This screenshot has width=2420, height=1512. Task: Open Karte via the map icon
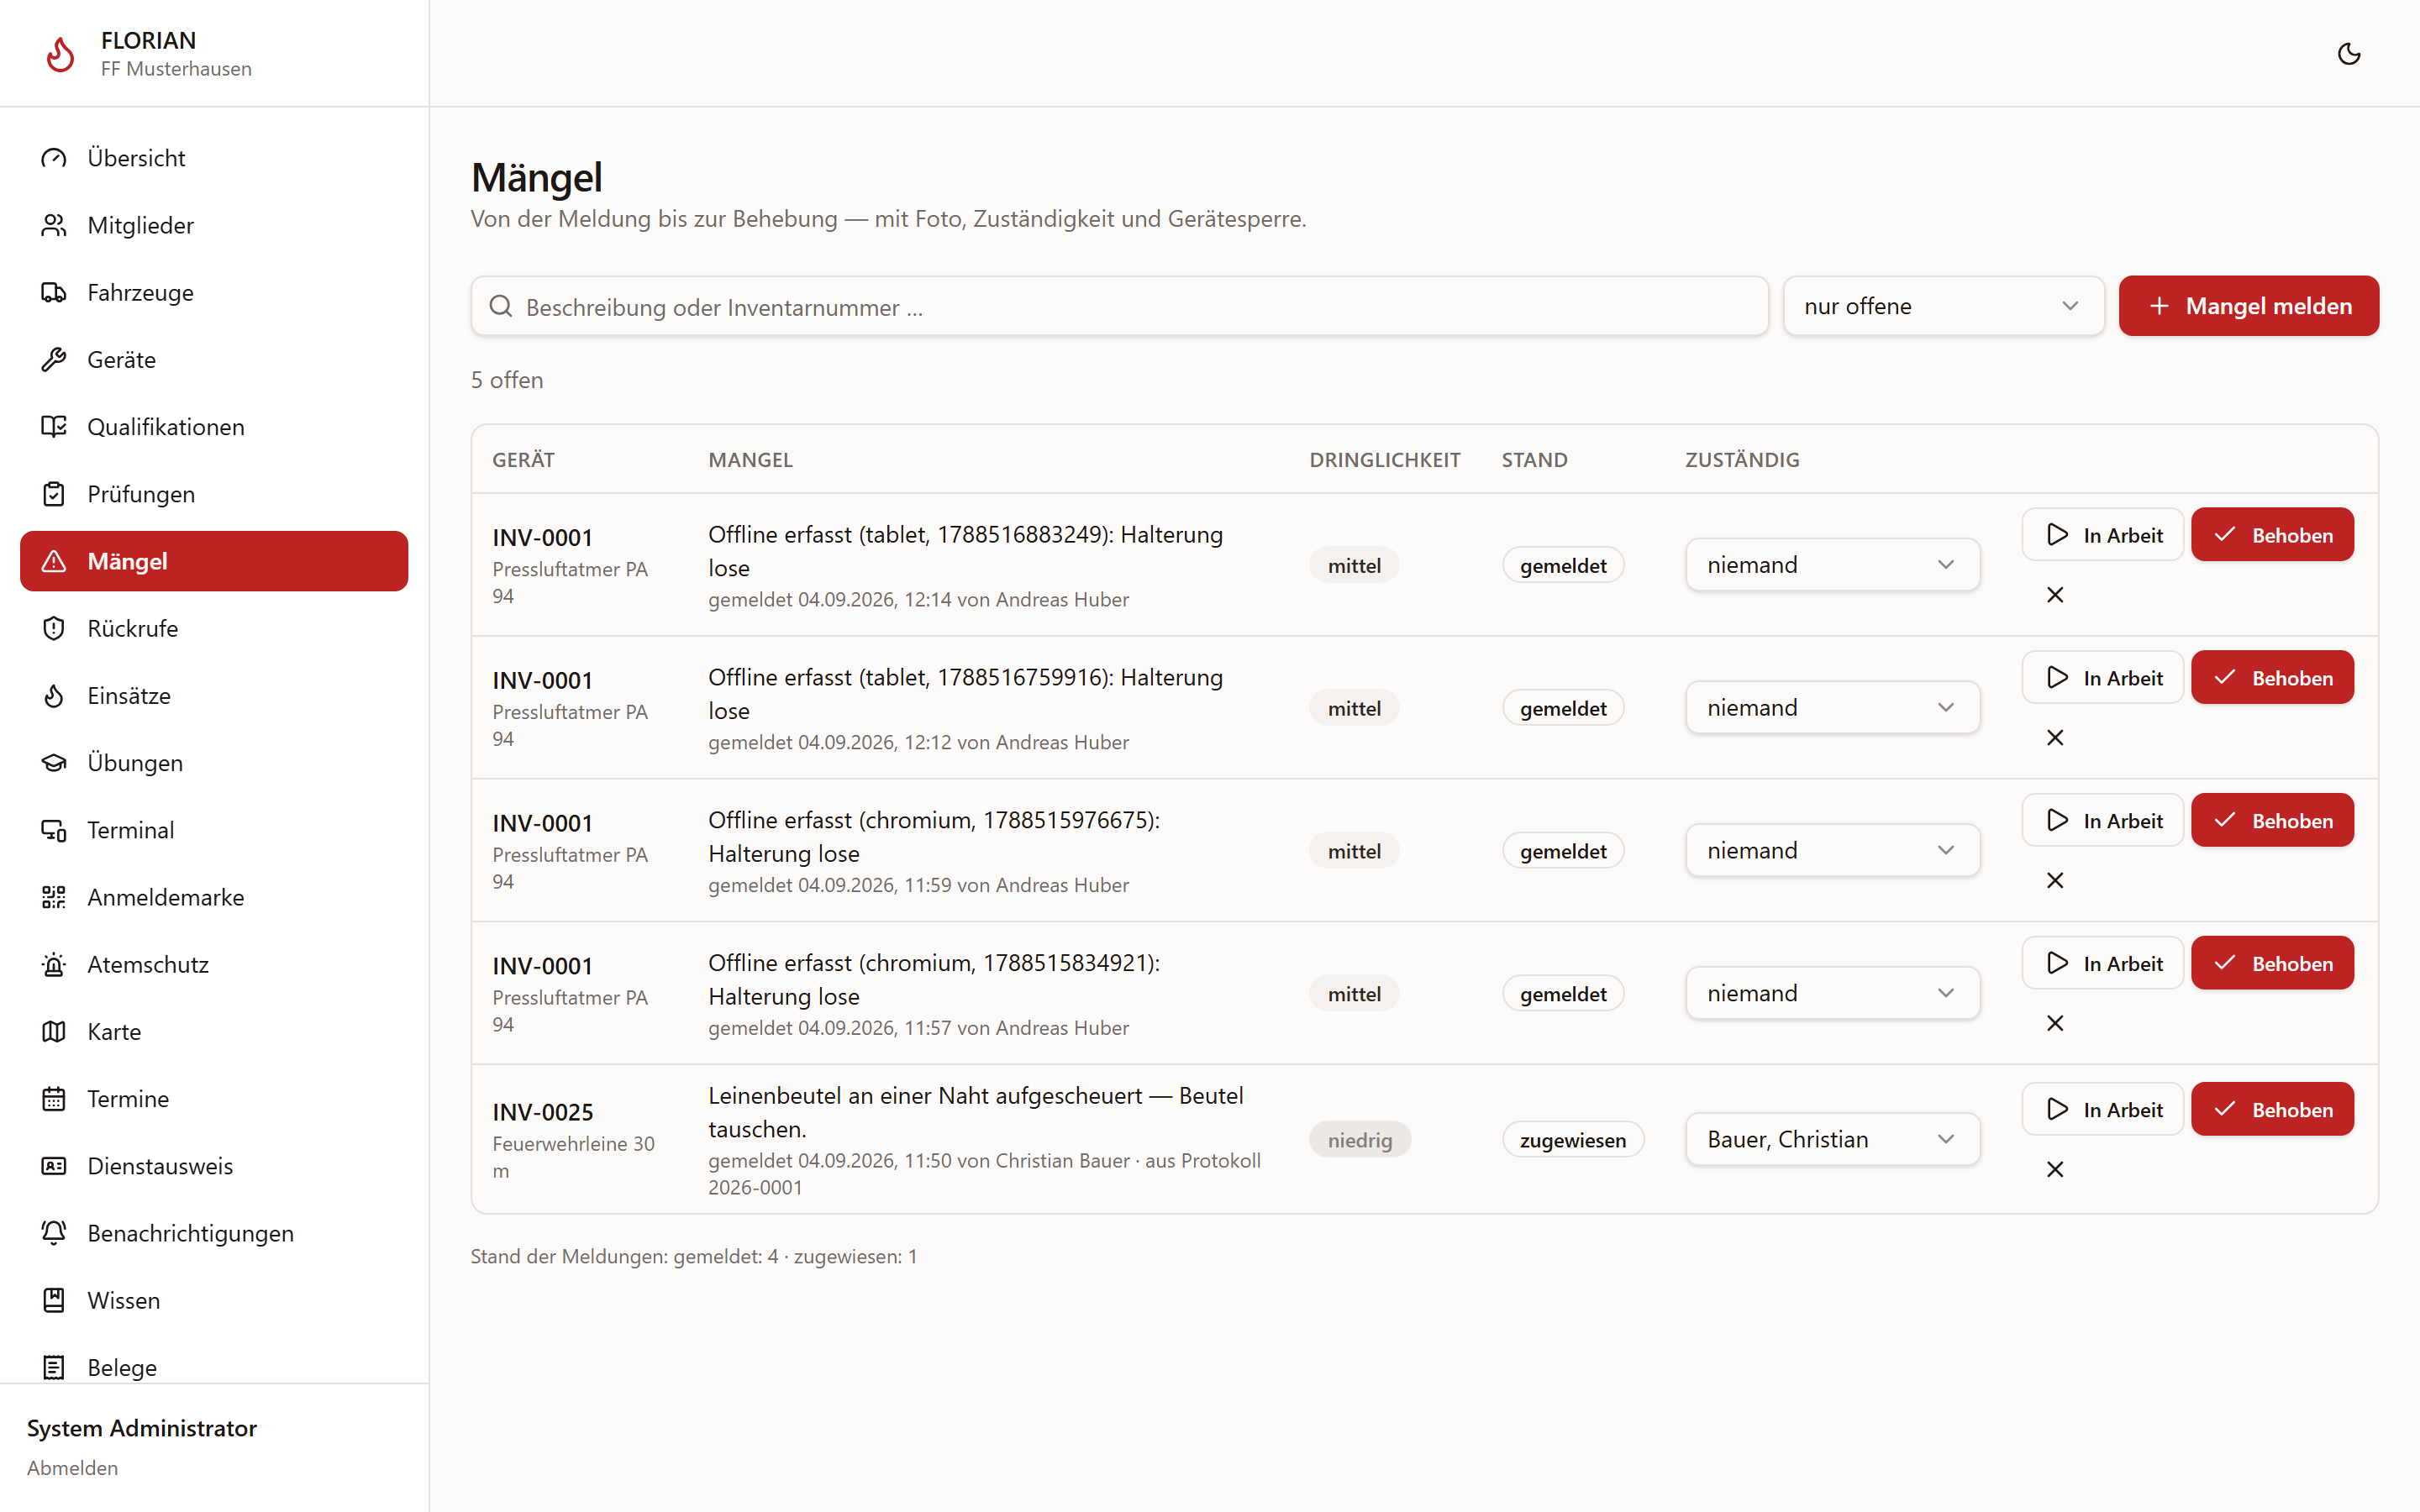(x=54, y=1031)
